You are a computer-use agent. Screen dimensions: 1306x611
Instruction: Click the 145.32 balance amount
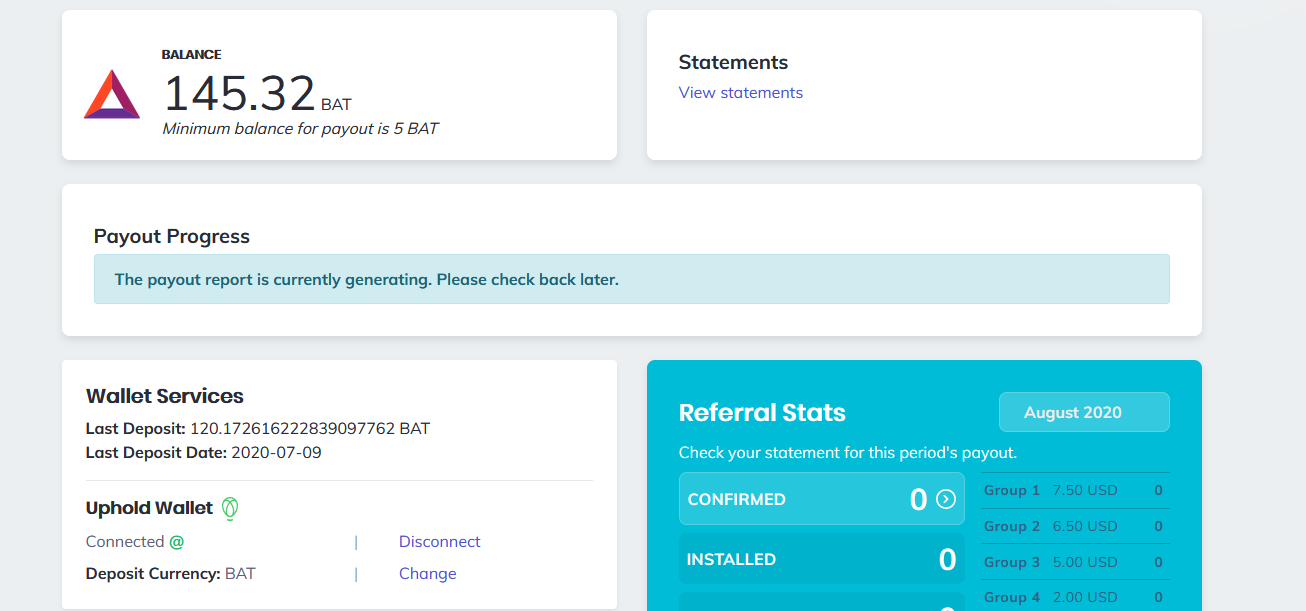239,94
